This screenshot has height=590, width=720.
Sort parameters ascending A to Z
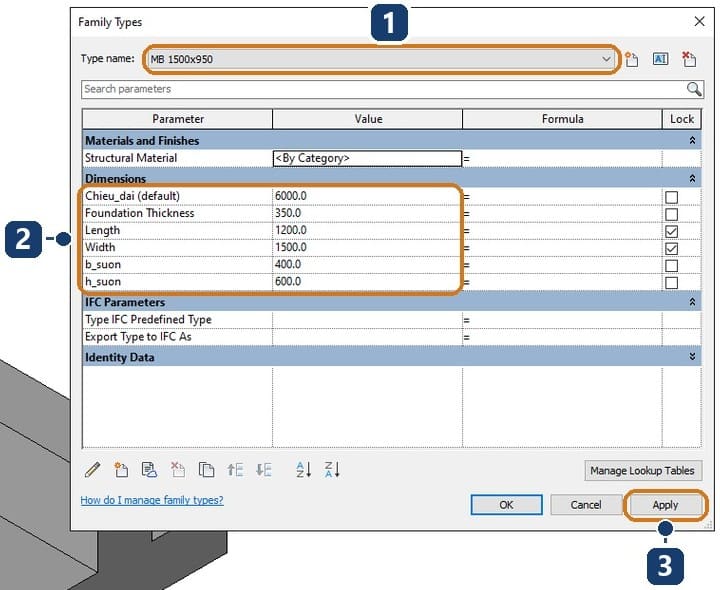[304, 470]
